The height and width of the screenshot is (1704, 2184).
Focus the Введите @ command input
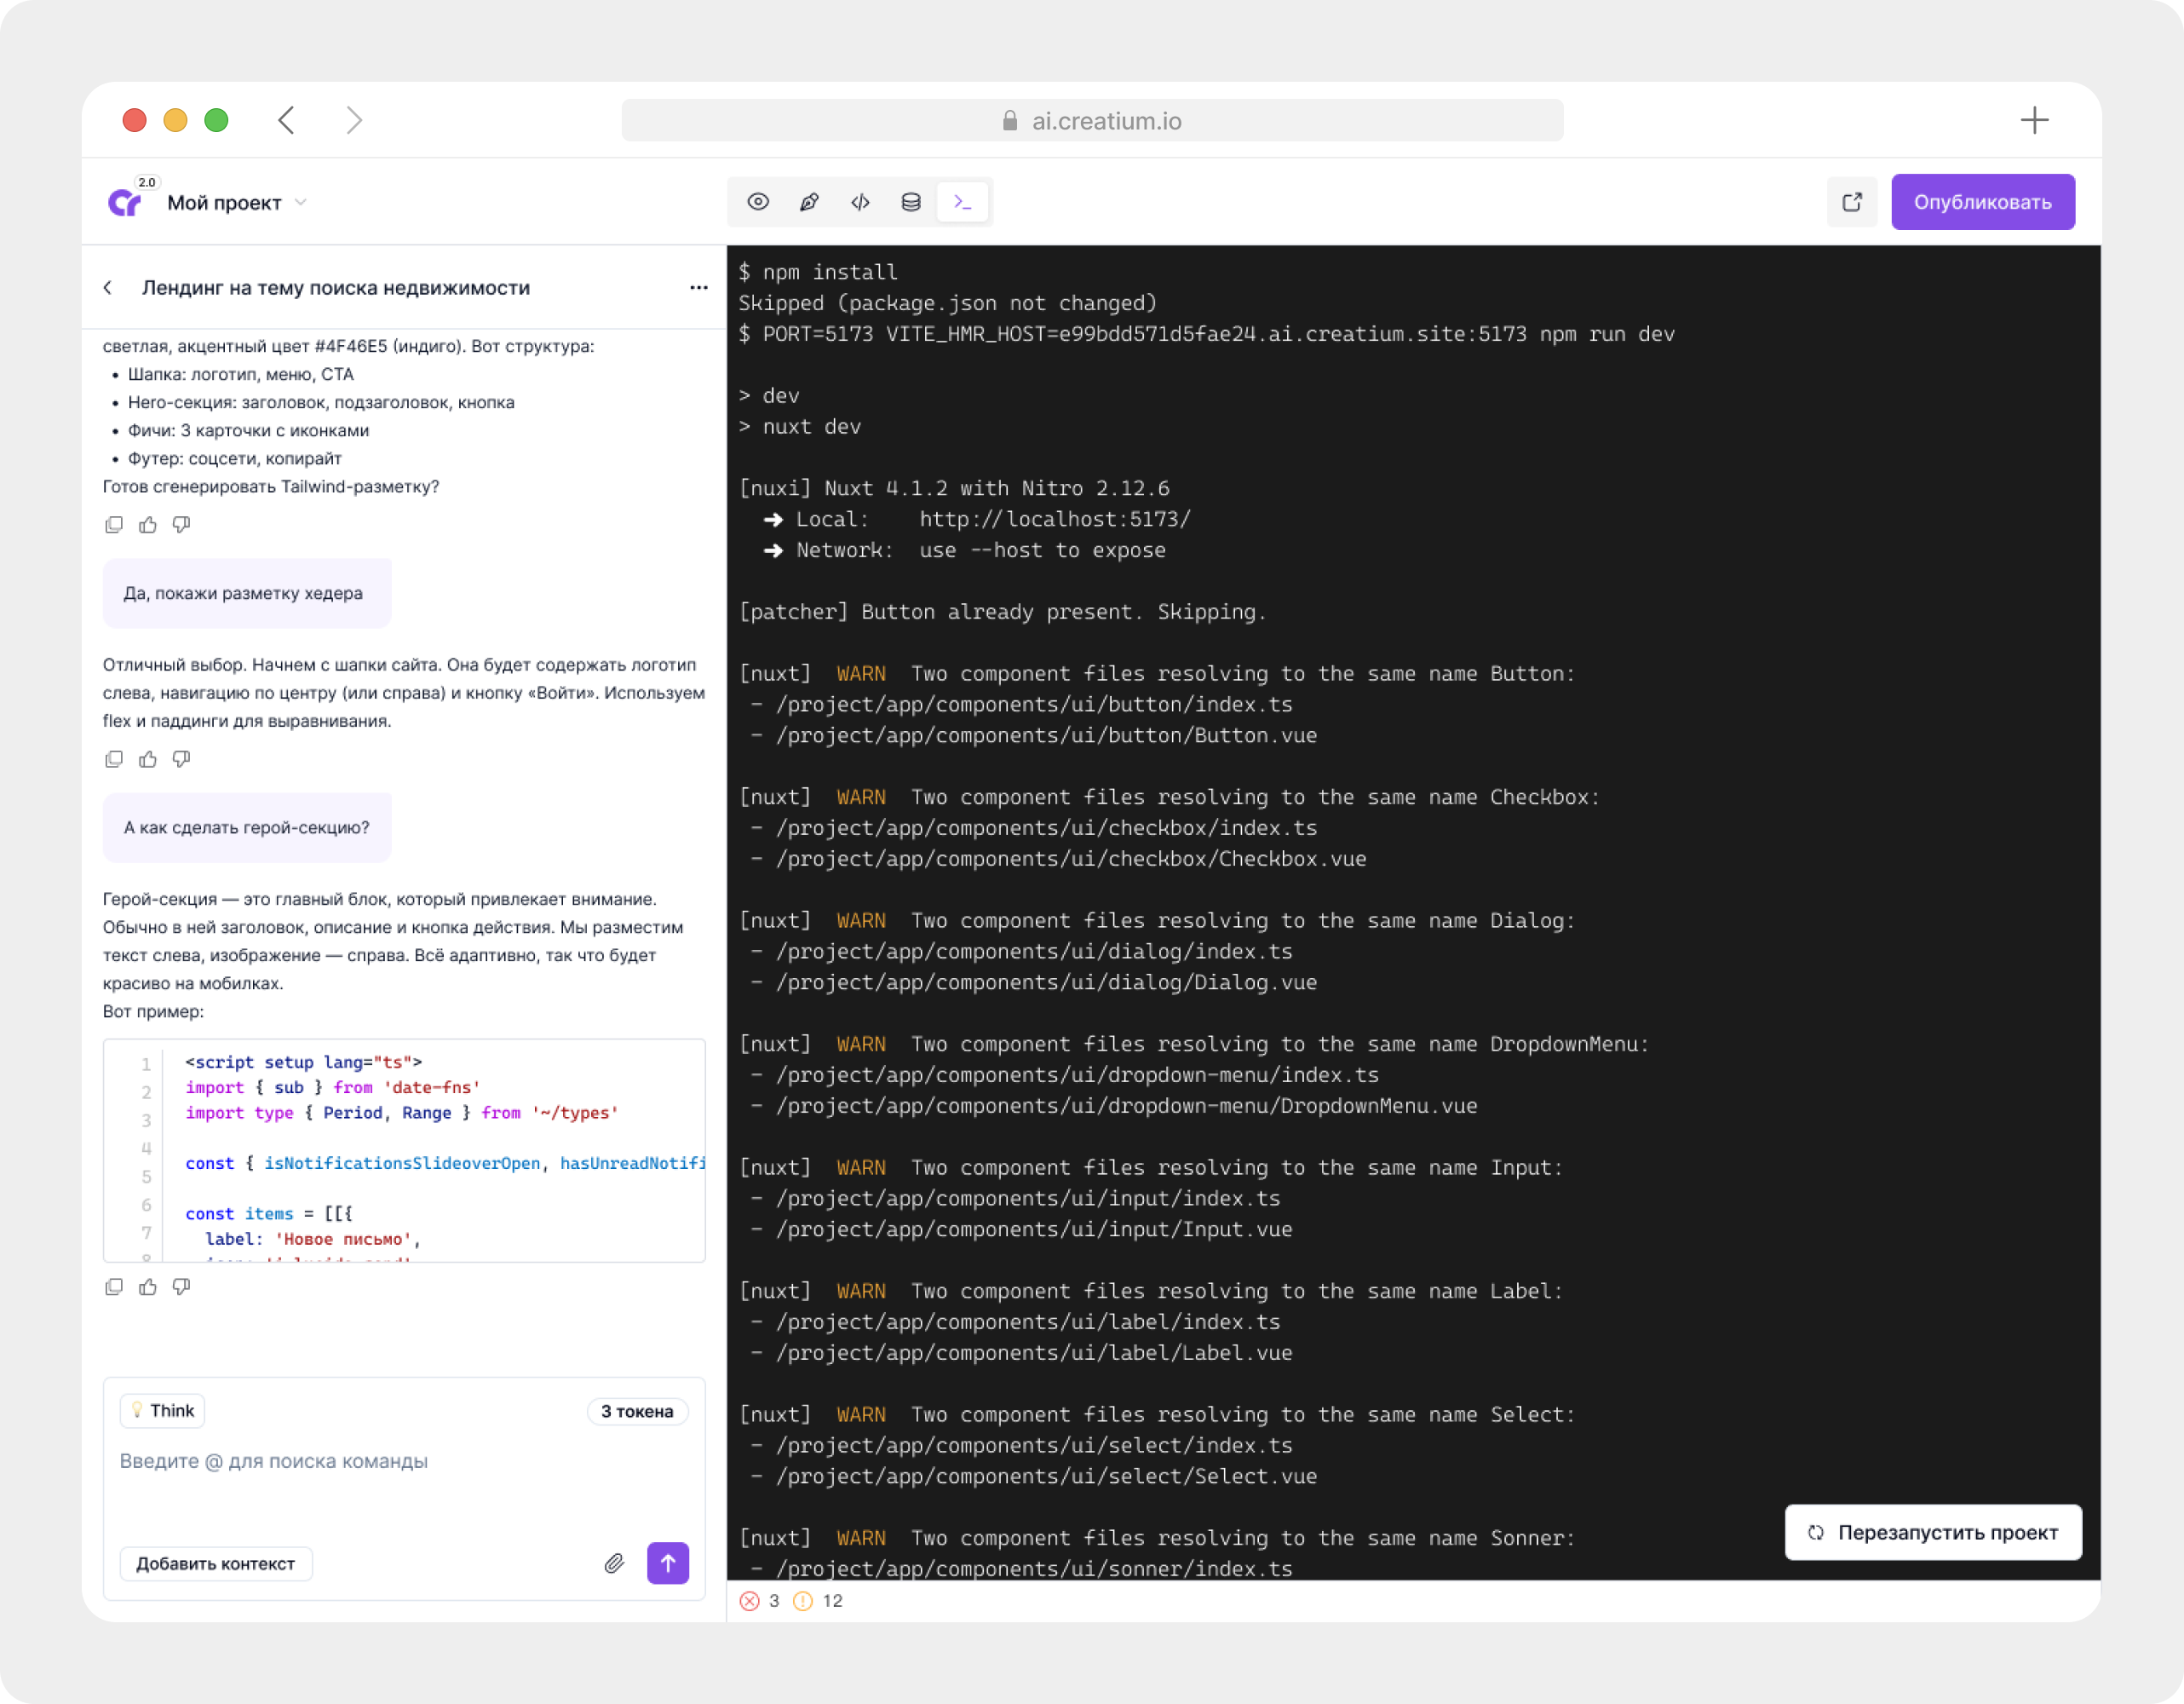coord(404,1461)
